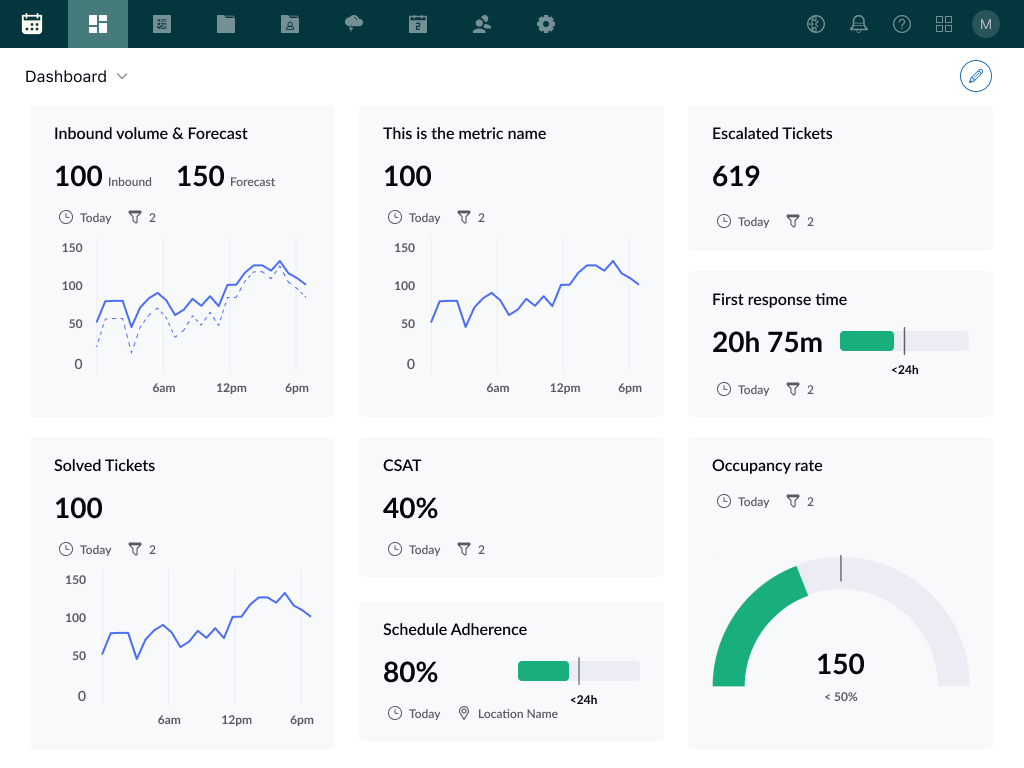Open the task list icon in navbar

pyautogui.click(x=162, y=24)
